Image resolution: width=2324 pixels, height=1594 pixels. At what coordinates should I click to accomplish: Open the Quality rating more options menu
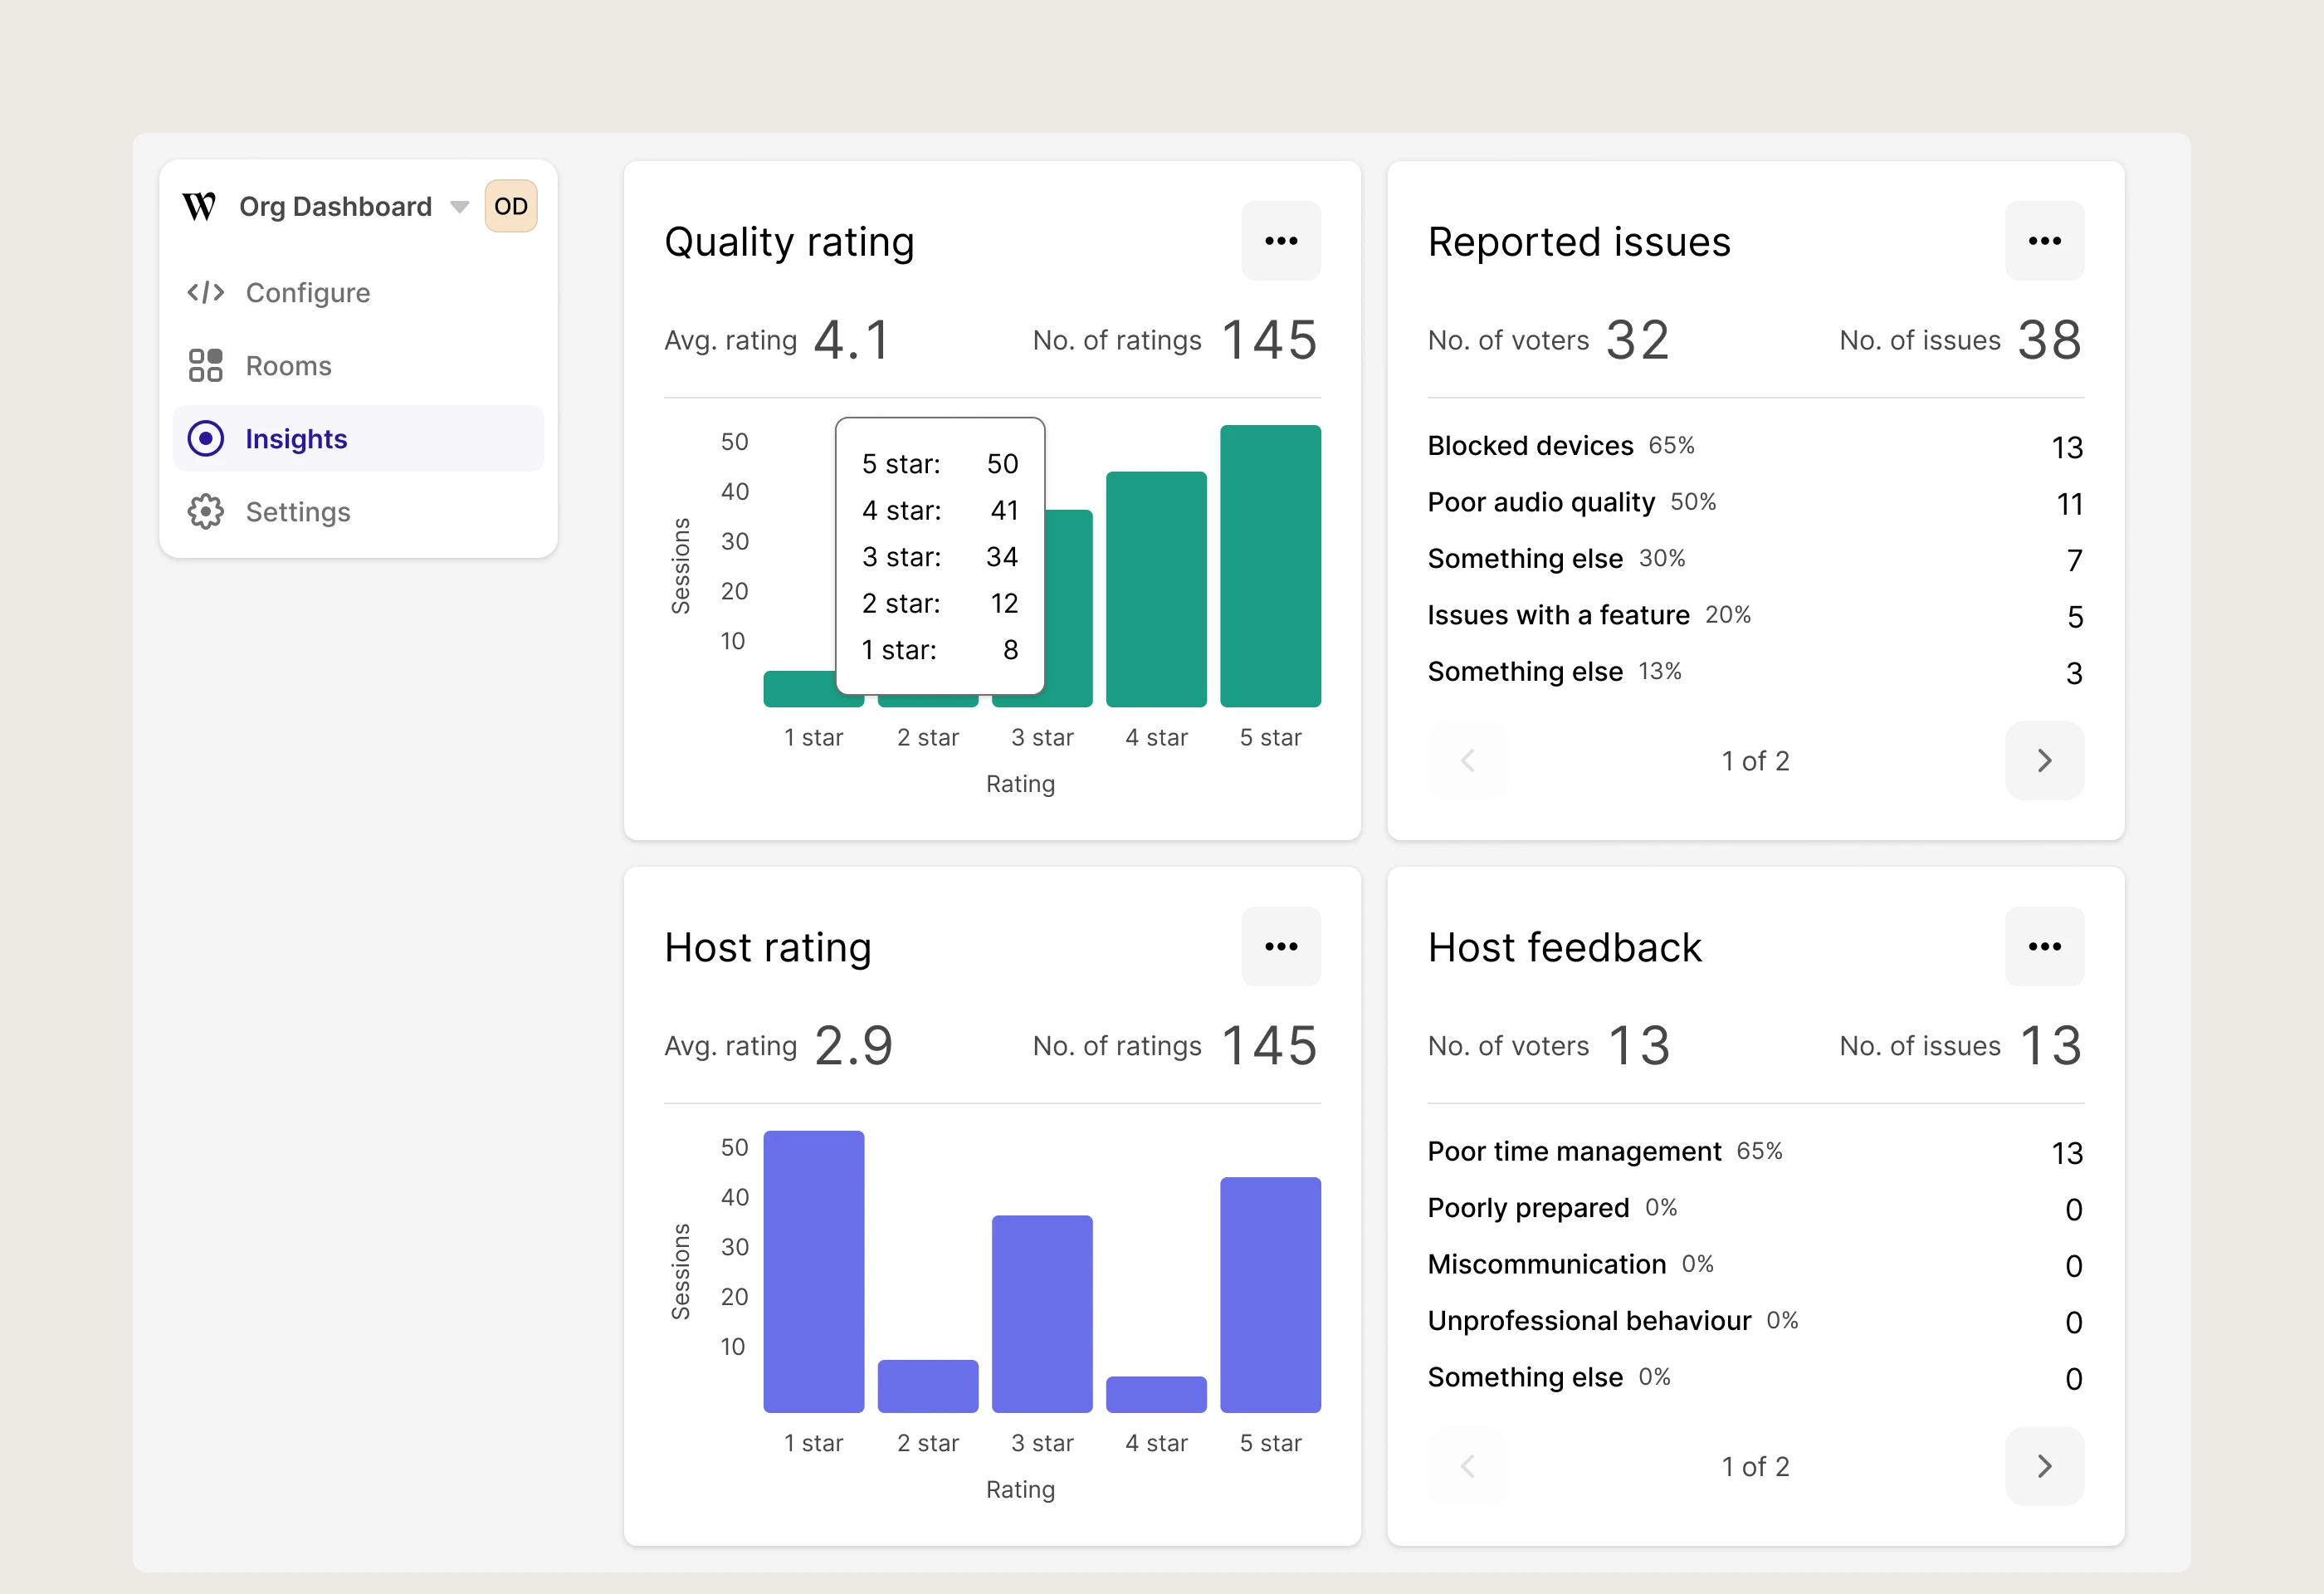pyautogui.click(x=1281, y=241)
